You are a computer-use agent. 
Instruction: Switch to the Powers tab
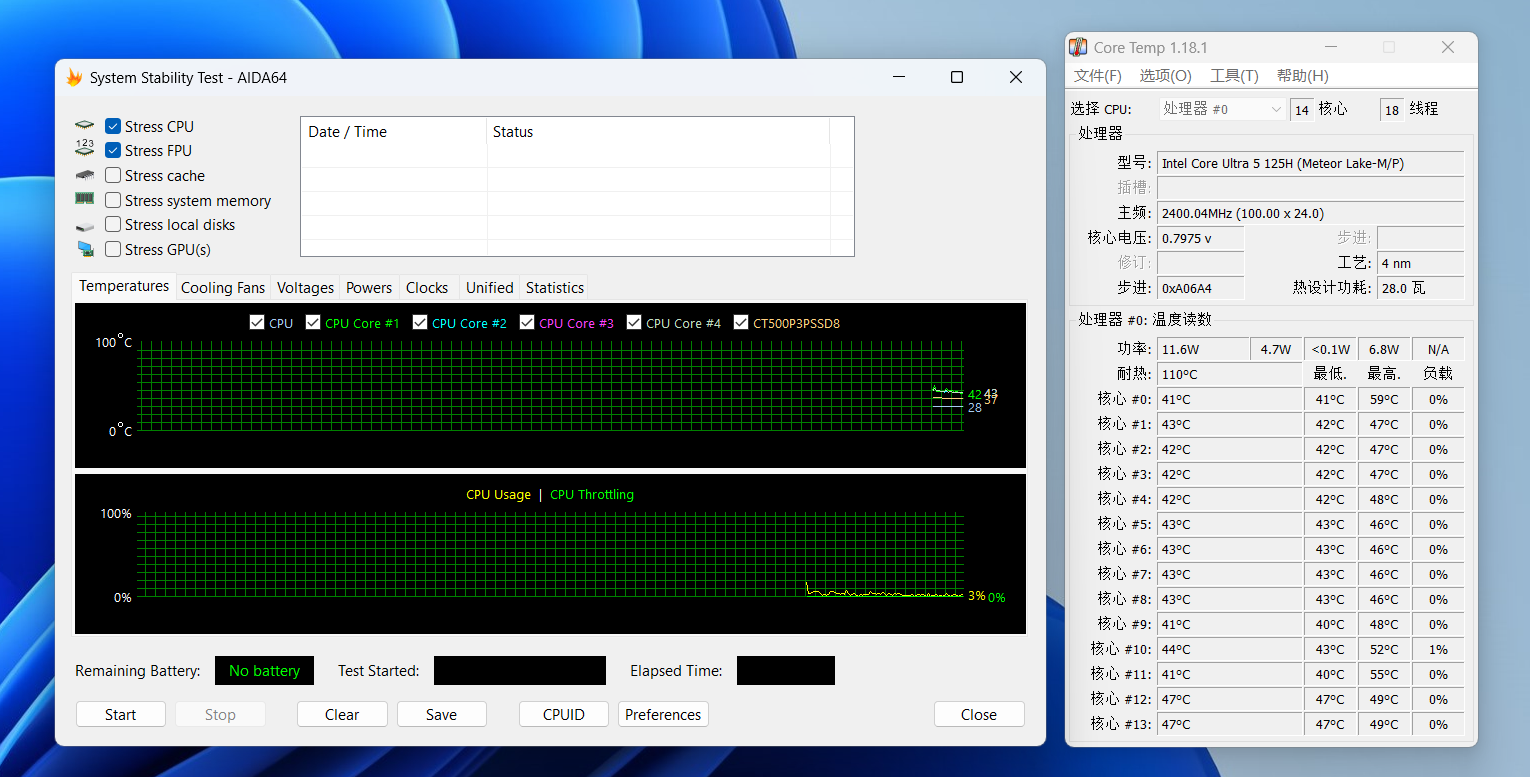pyautogui.click(x=369, y=287)
